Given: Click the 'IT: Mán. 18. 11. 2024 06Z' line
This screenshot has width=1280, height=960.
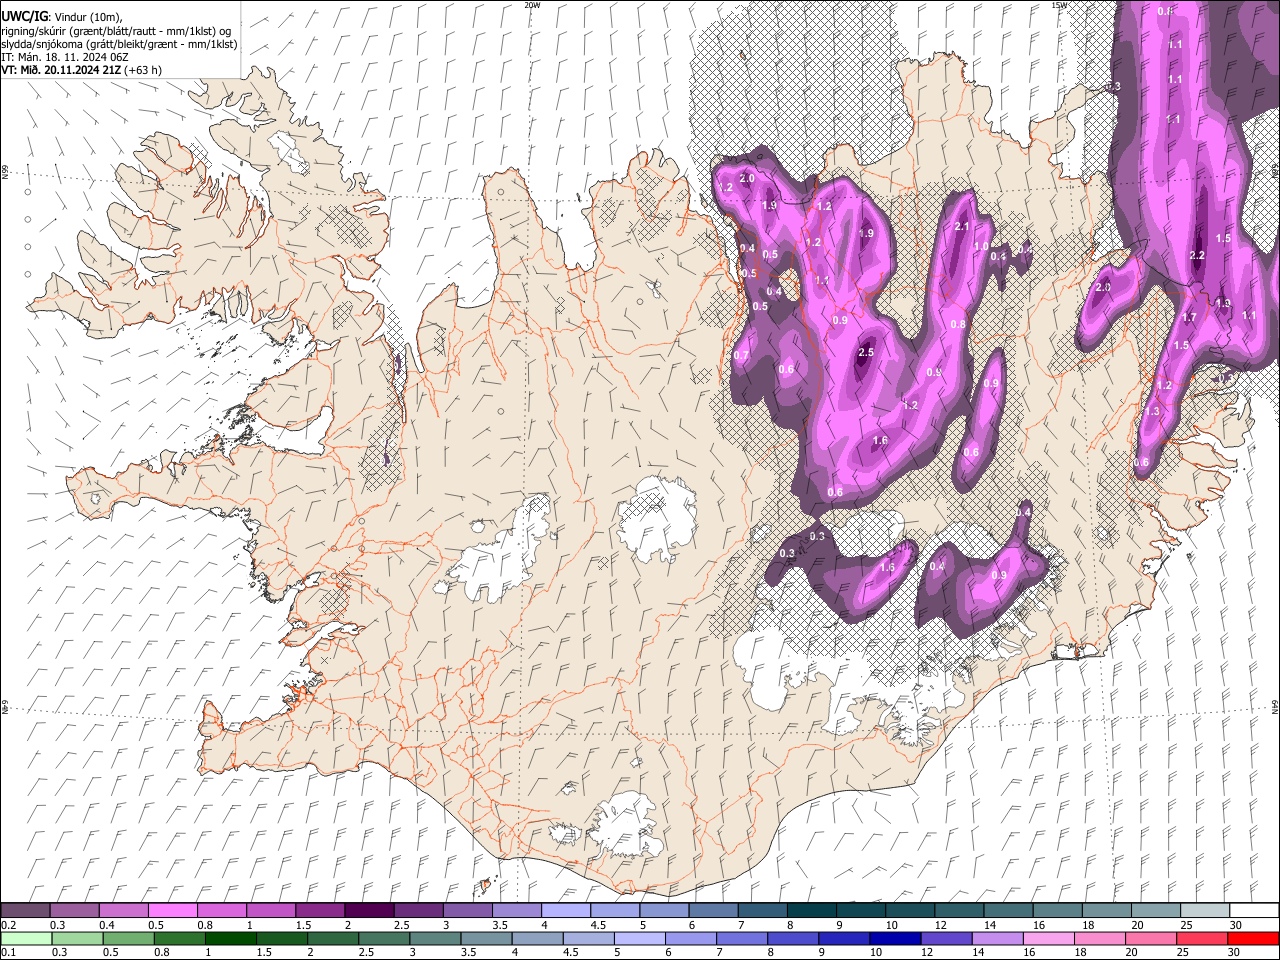Looking at the screenshot, I should click(x=64, y=57).
